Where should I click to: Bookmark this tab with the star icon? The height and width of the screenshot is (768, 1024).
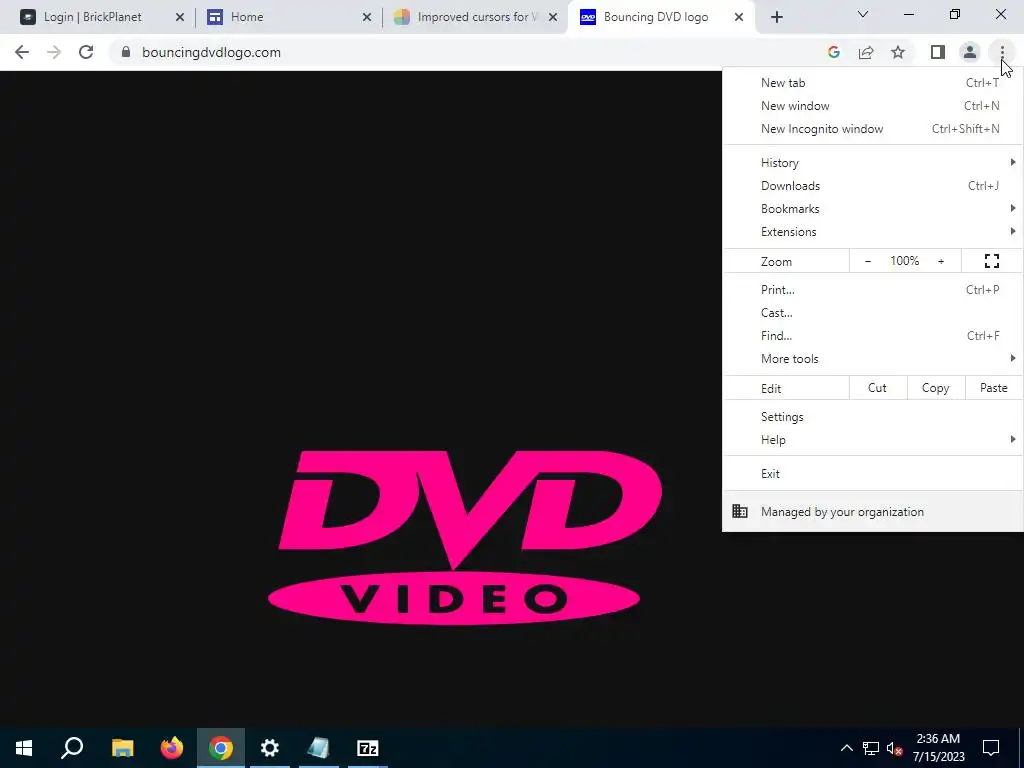(898, 52)
